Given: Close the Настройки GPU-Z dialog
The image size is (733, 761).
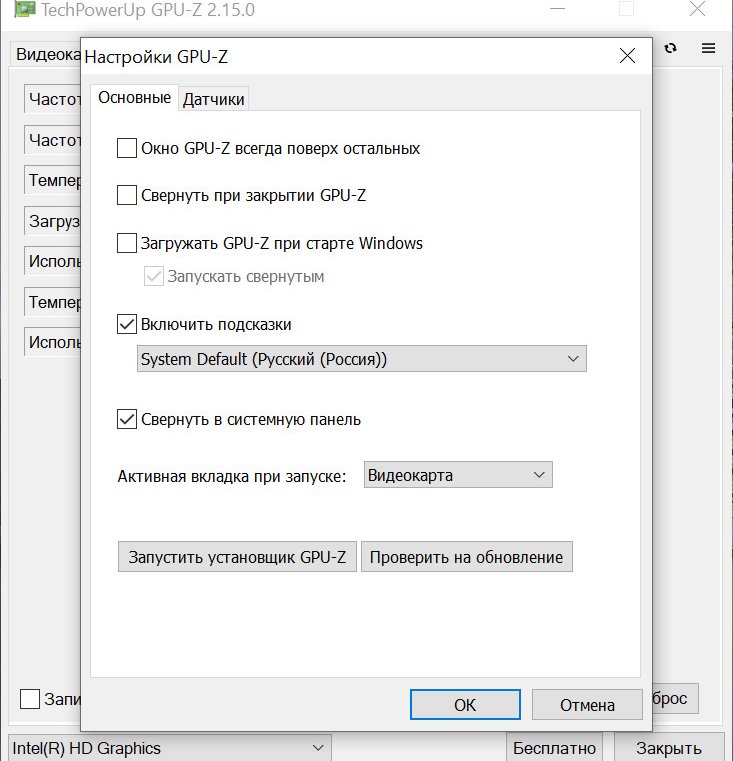Looking at the screenshot, I should click(627, 56).
